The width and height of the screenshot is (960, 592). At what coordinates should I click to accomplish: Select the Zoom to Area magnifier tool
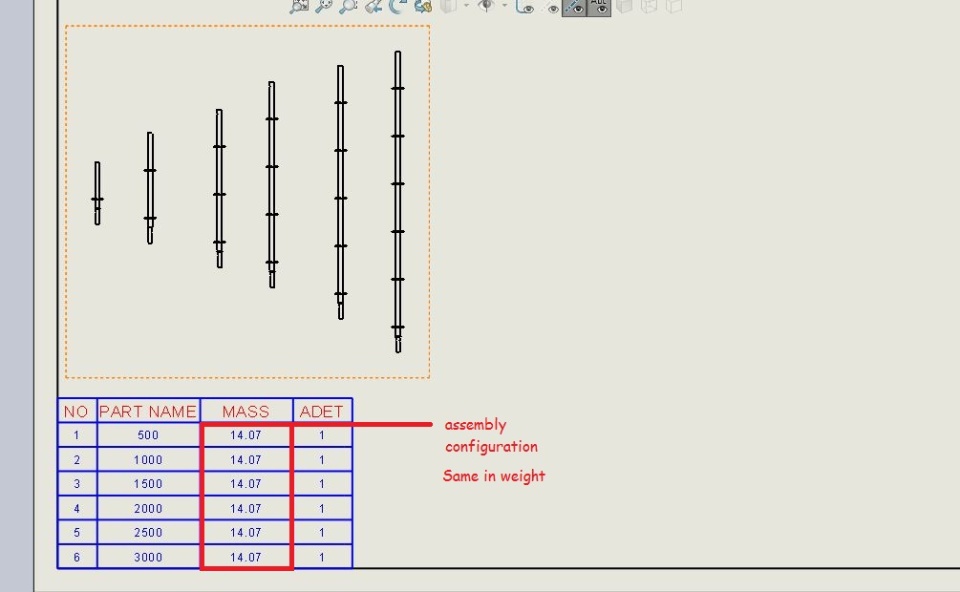click(324, 6)
